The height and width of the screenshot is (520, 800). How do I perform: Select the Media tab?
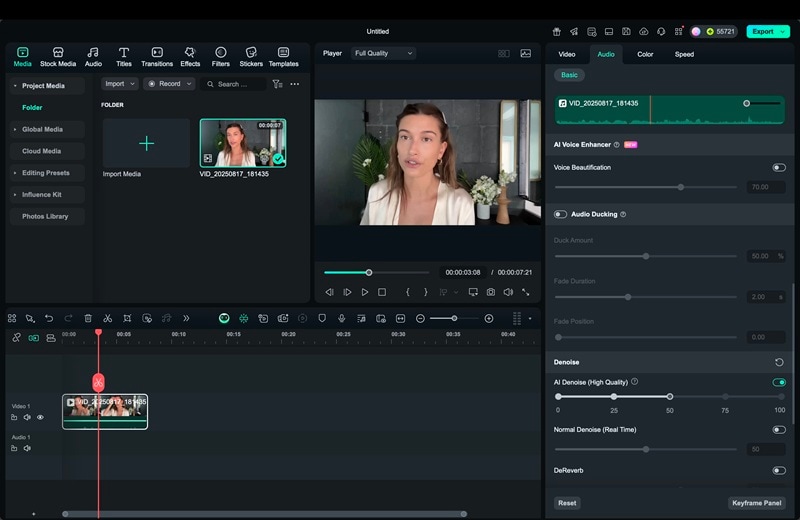click(x=22, y=57)
